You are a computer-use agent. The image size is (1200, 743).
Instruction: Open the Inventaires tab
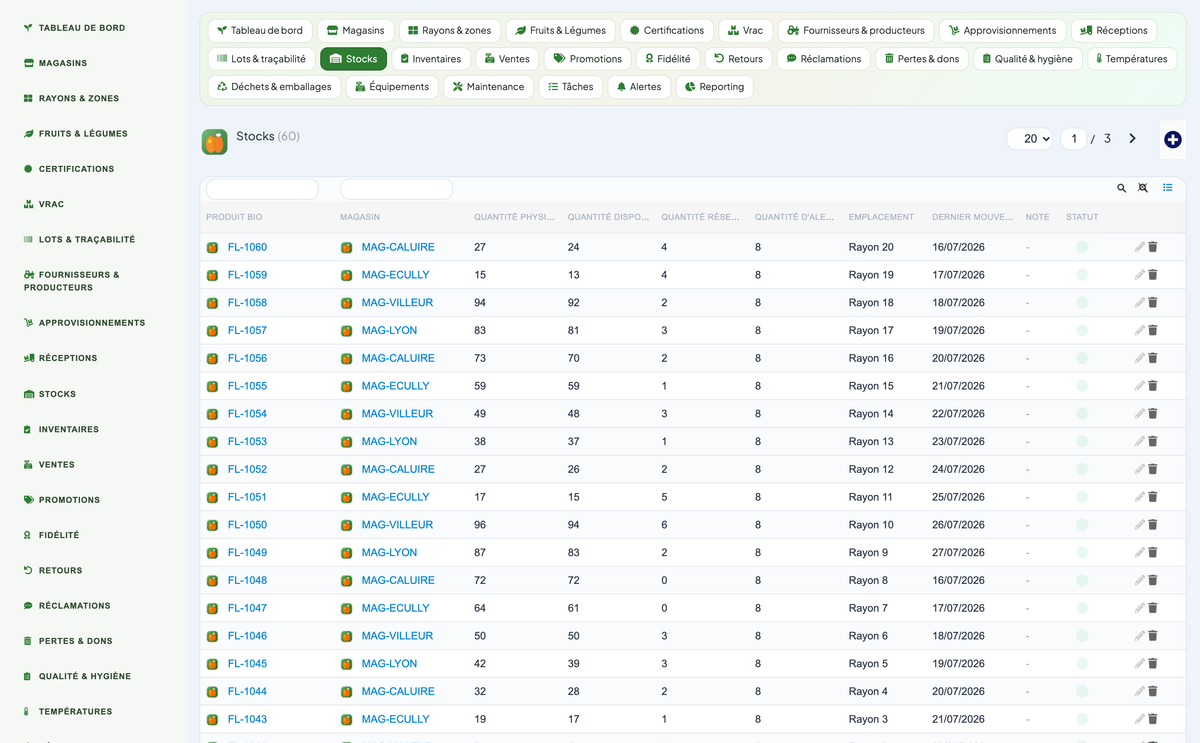tap(431, 59)
